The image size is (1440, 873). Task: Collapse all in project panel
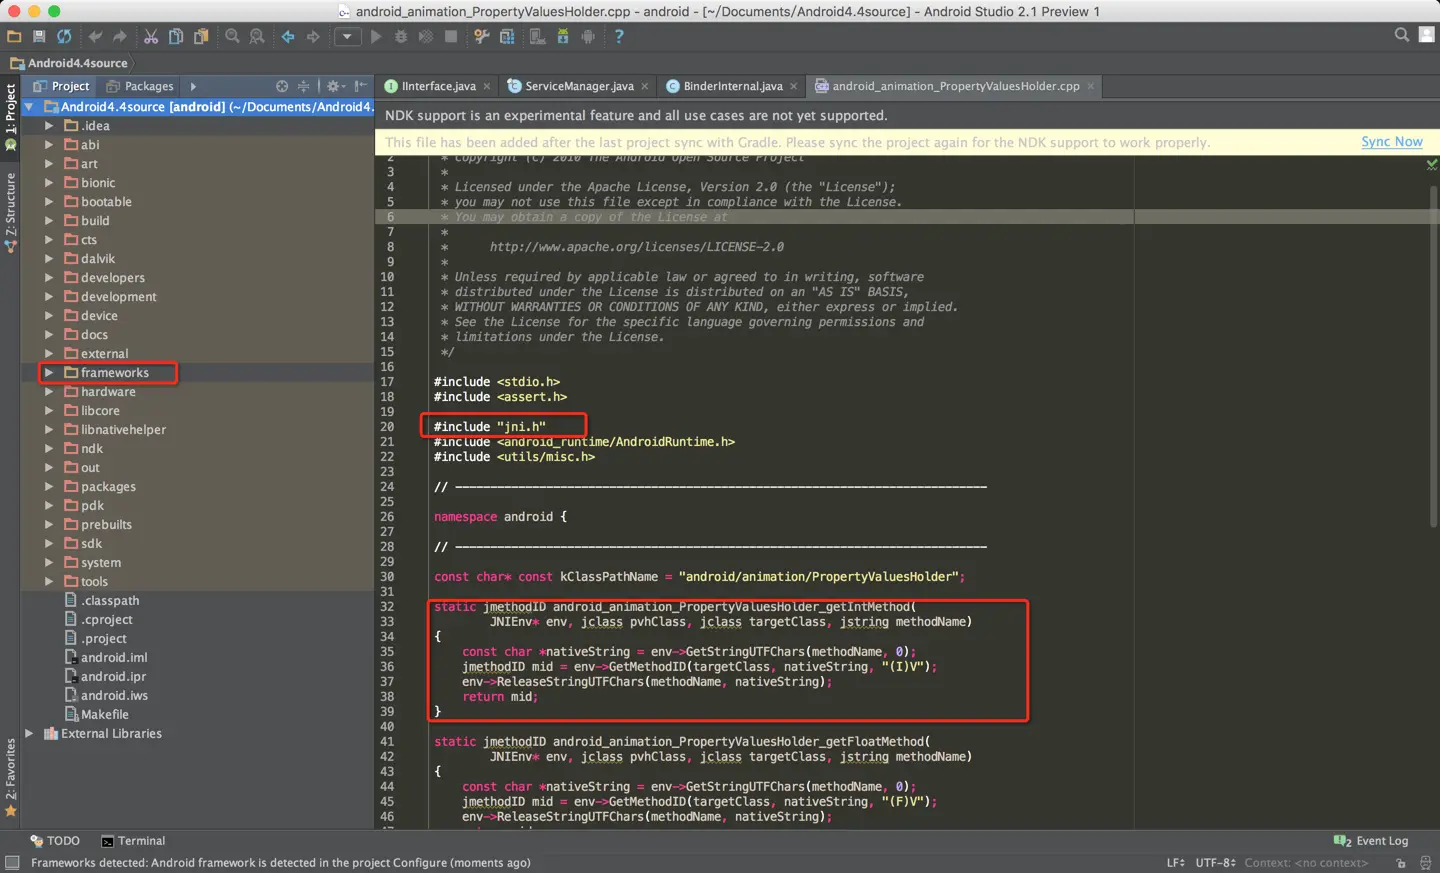click(x=303, y=86)
